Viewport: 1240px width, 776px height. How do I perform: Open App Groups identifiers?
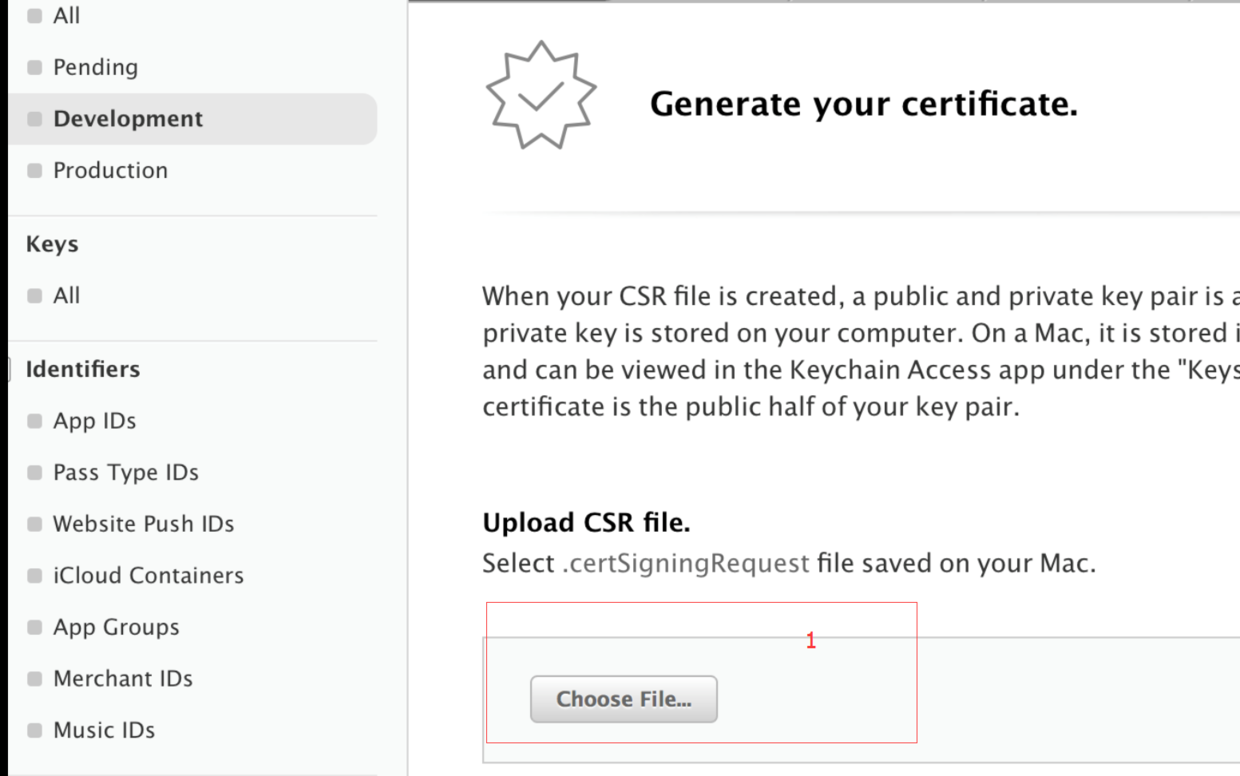[116, 627]
